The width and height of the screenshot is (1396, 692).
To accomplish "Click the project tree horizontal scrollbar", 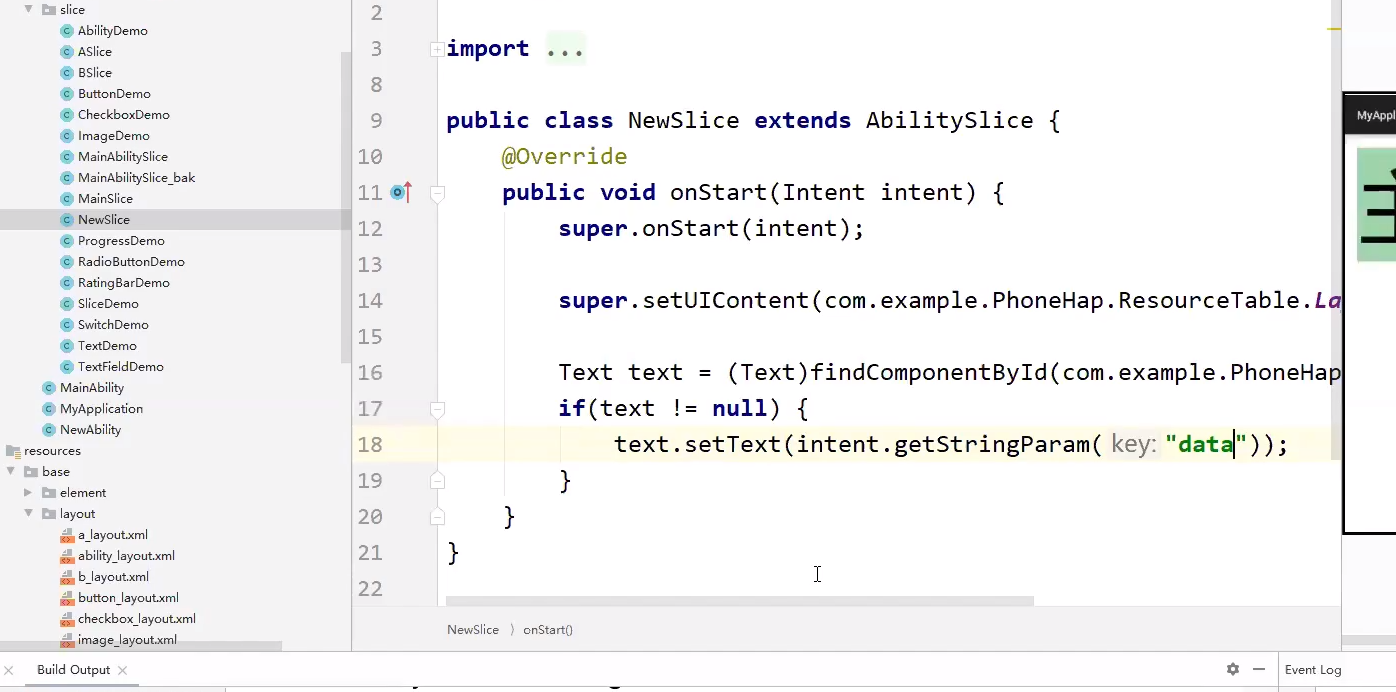I will pos(141,647).
